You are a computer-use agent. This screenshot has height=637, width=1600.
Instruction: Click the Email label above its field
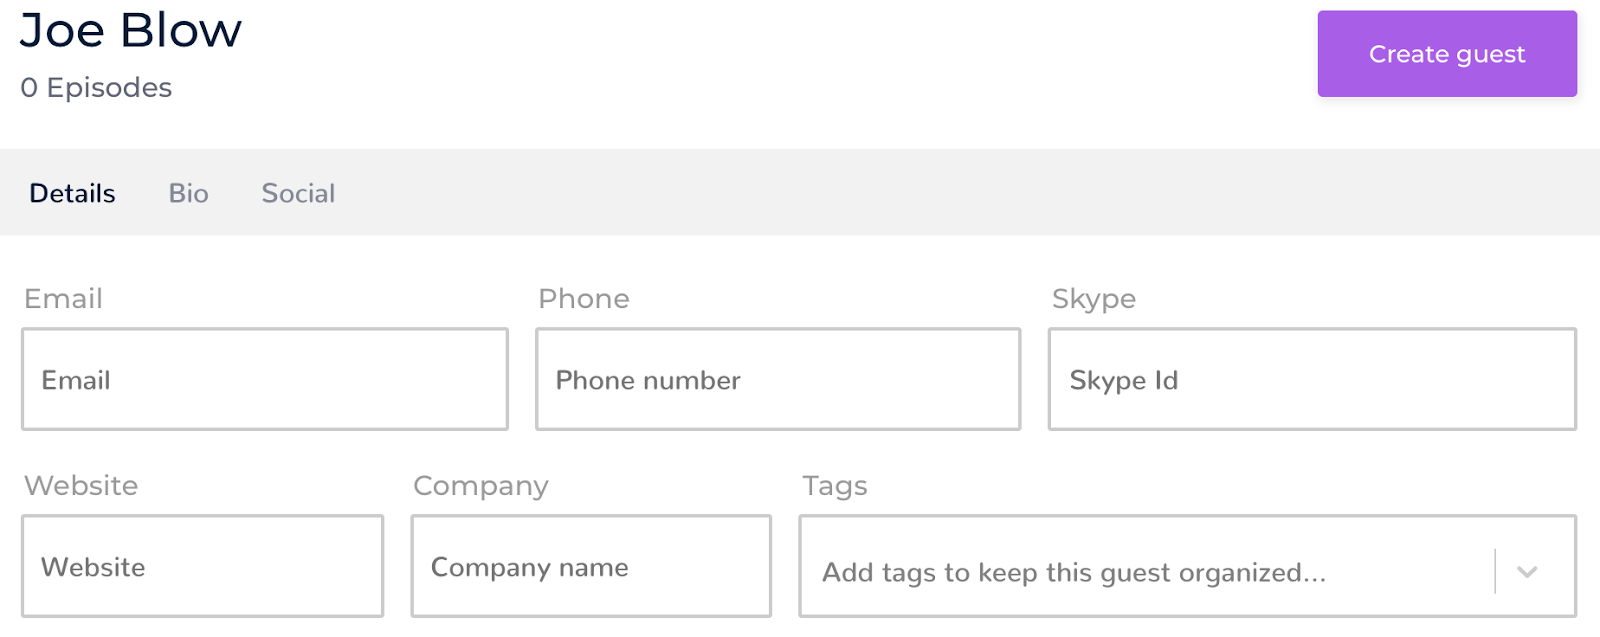pyautogui.click(x=63, y=298)
